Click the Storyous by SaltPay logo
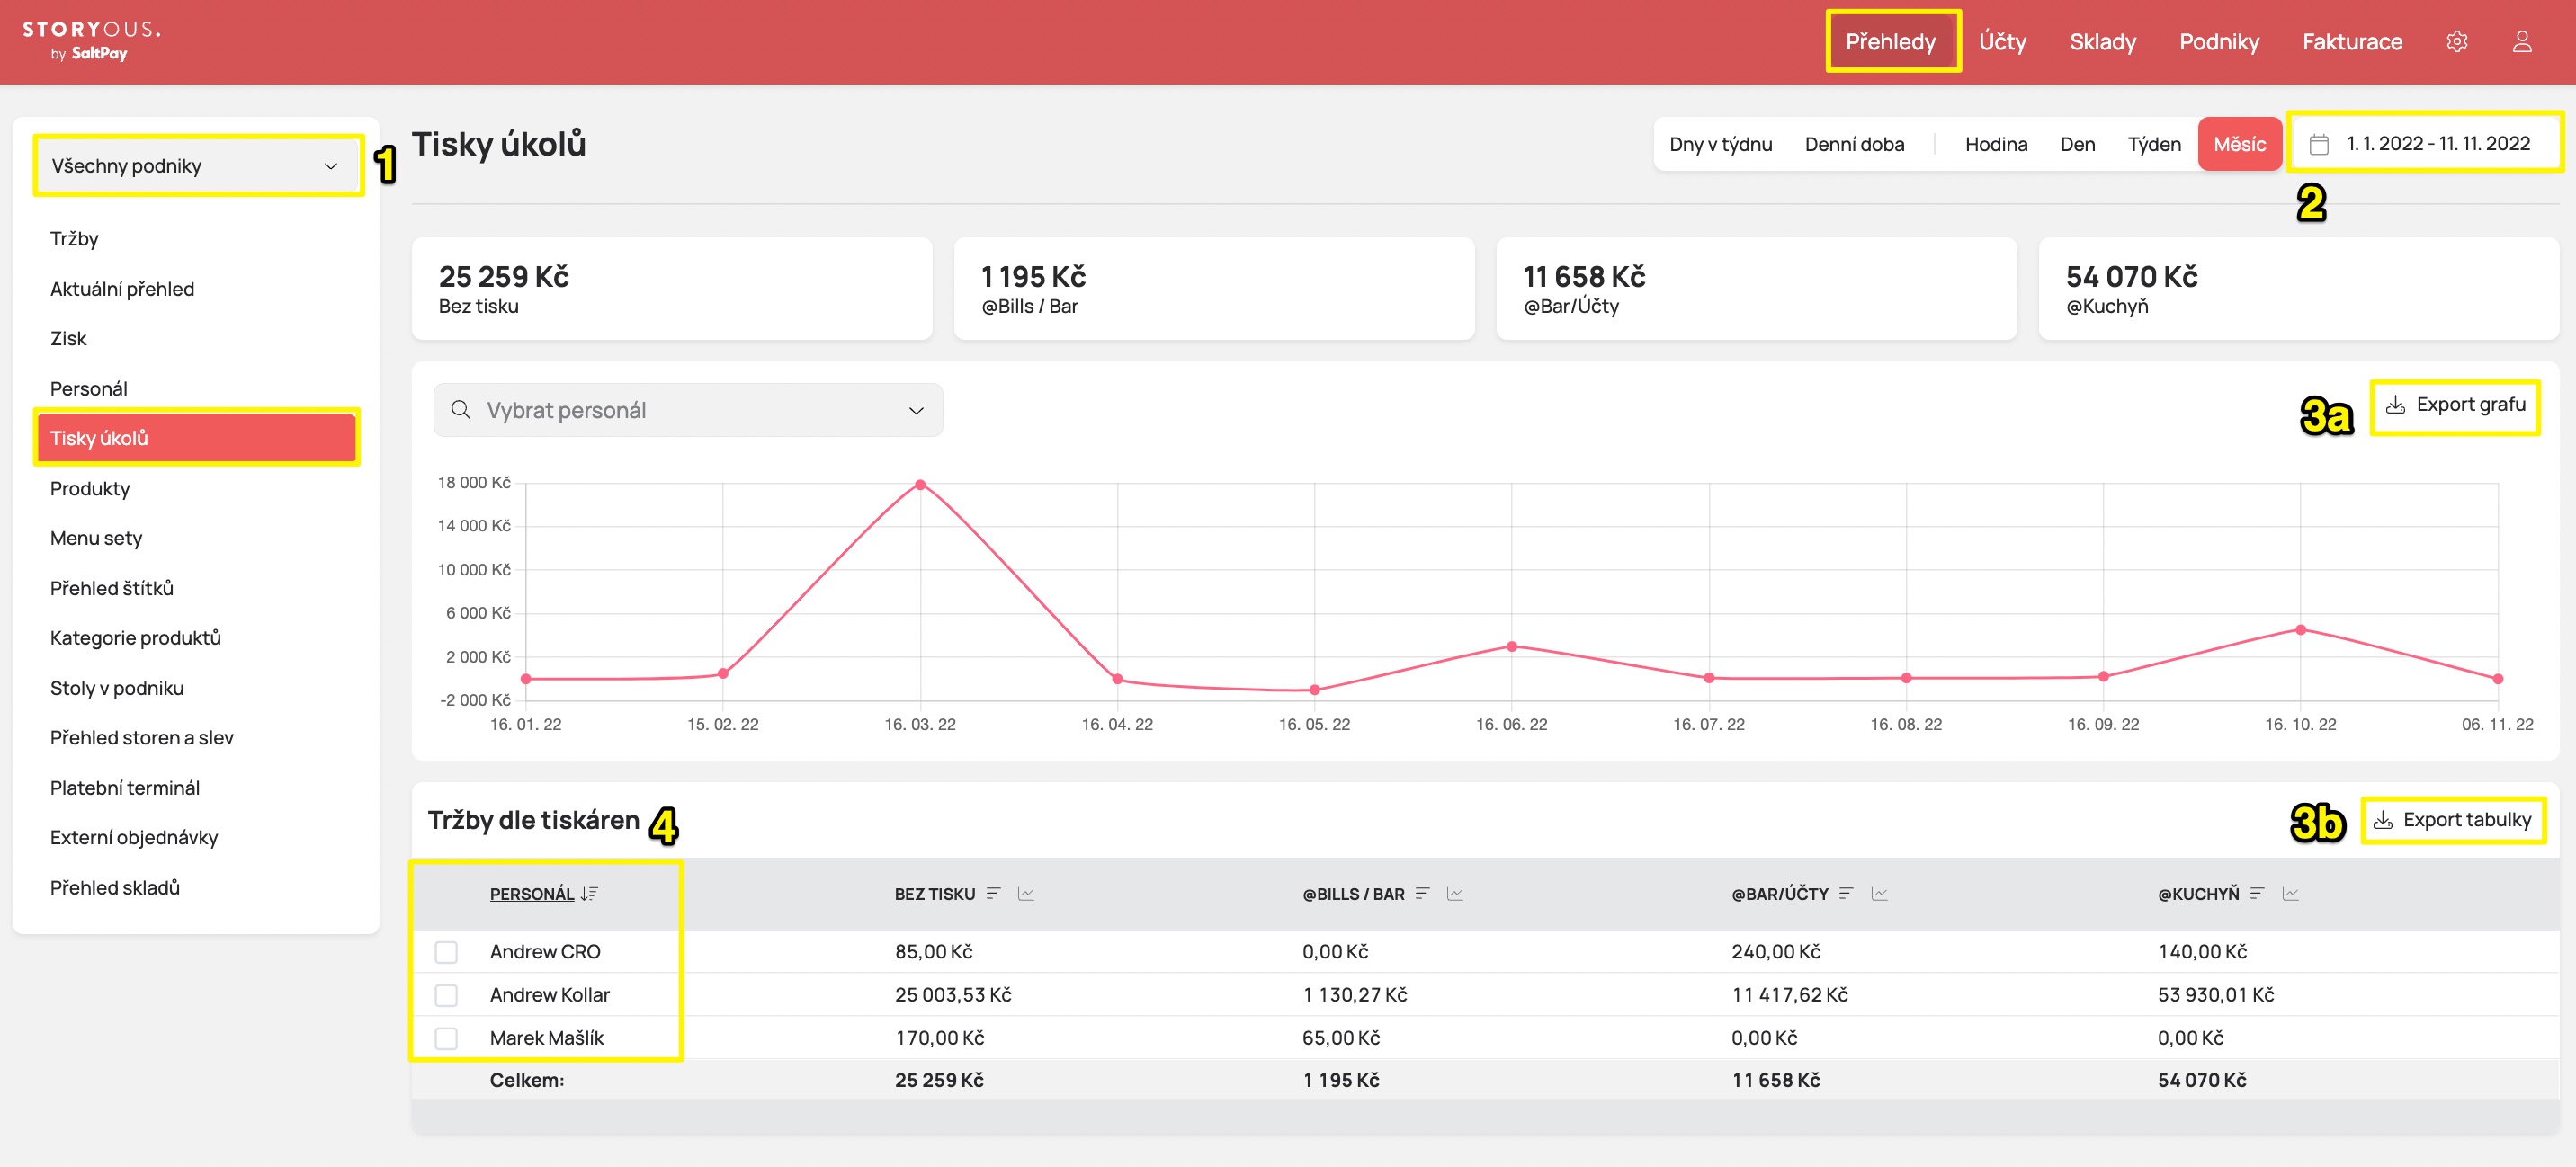This screenshot has height=1167, width=2576. 91,40
